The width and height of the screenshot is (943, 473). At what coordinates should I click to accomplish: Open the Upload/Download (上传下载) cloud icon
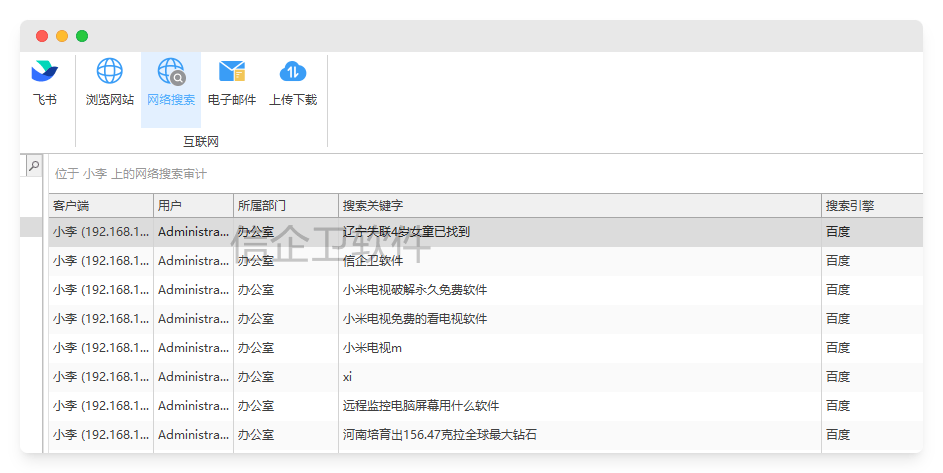point(293,72)
